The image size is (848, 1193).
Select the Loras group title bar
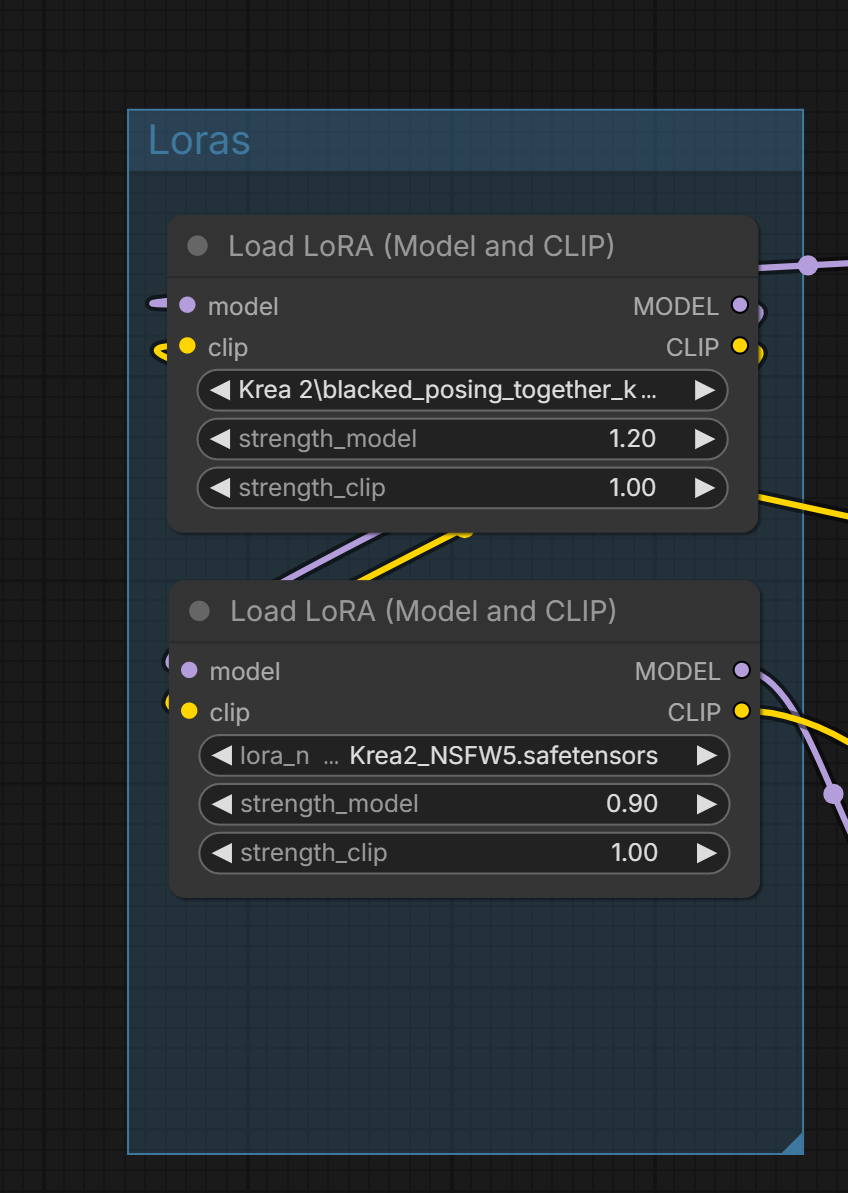465,141
